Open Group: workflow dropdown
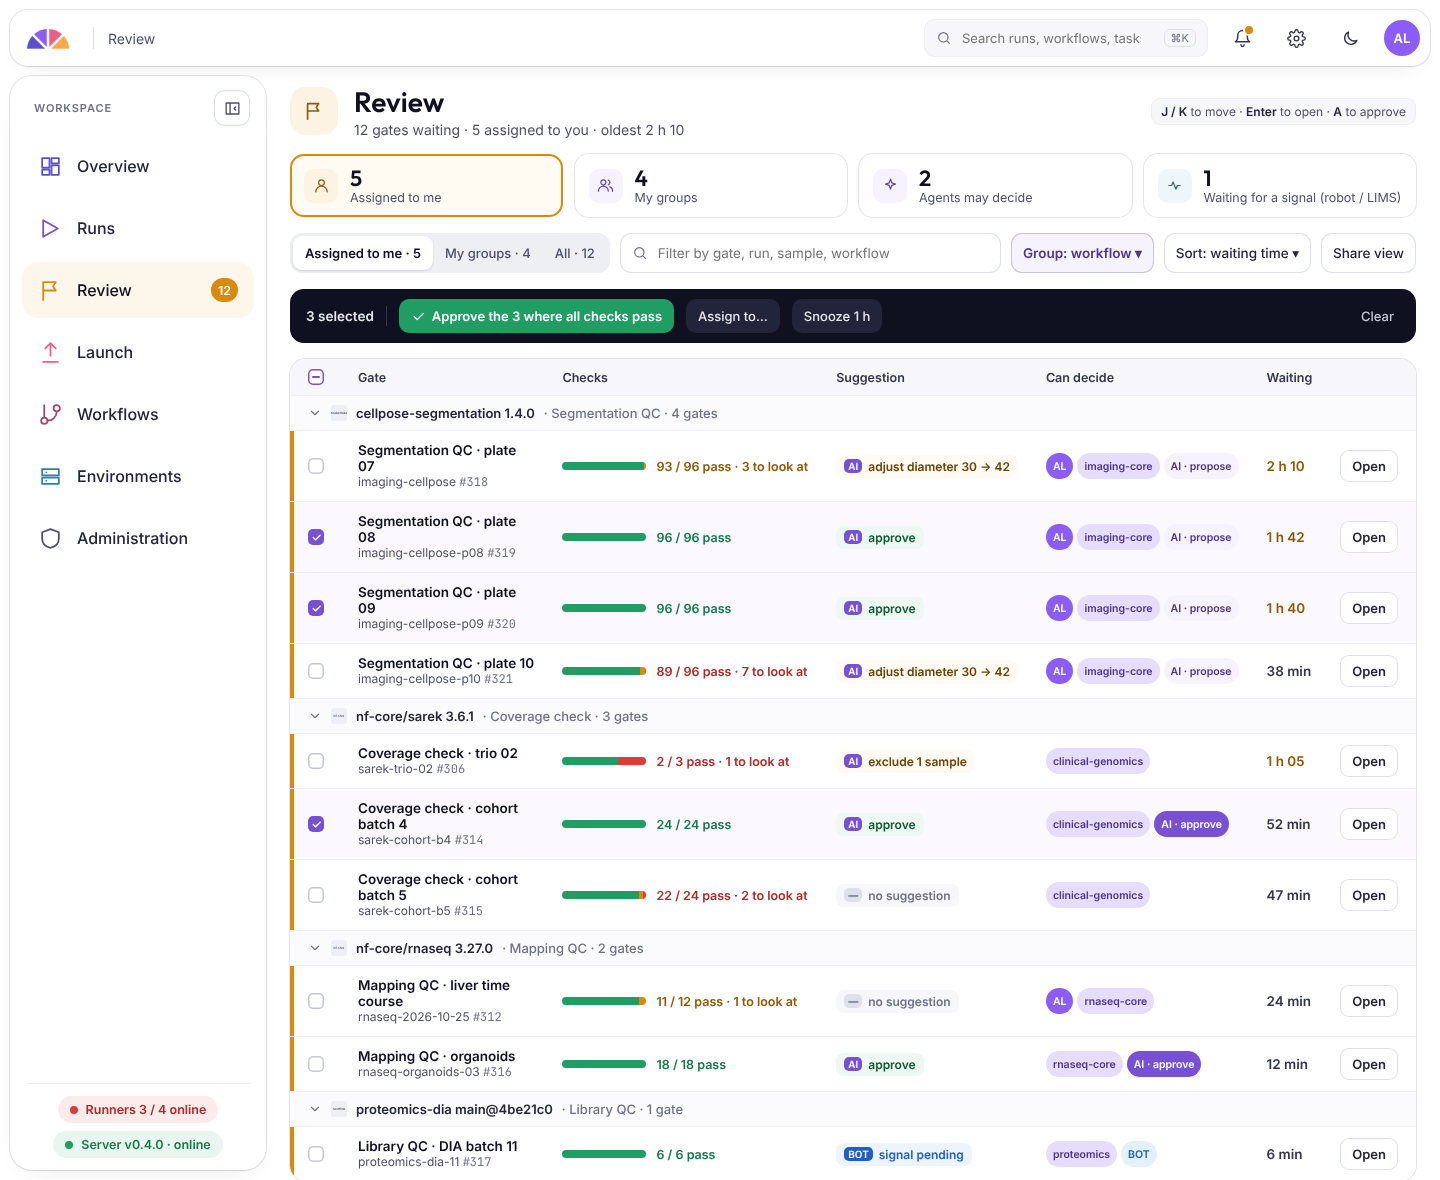 pos(1082,253)
